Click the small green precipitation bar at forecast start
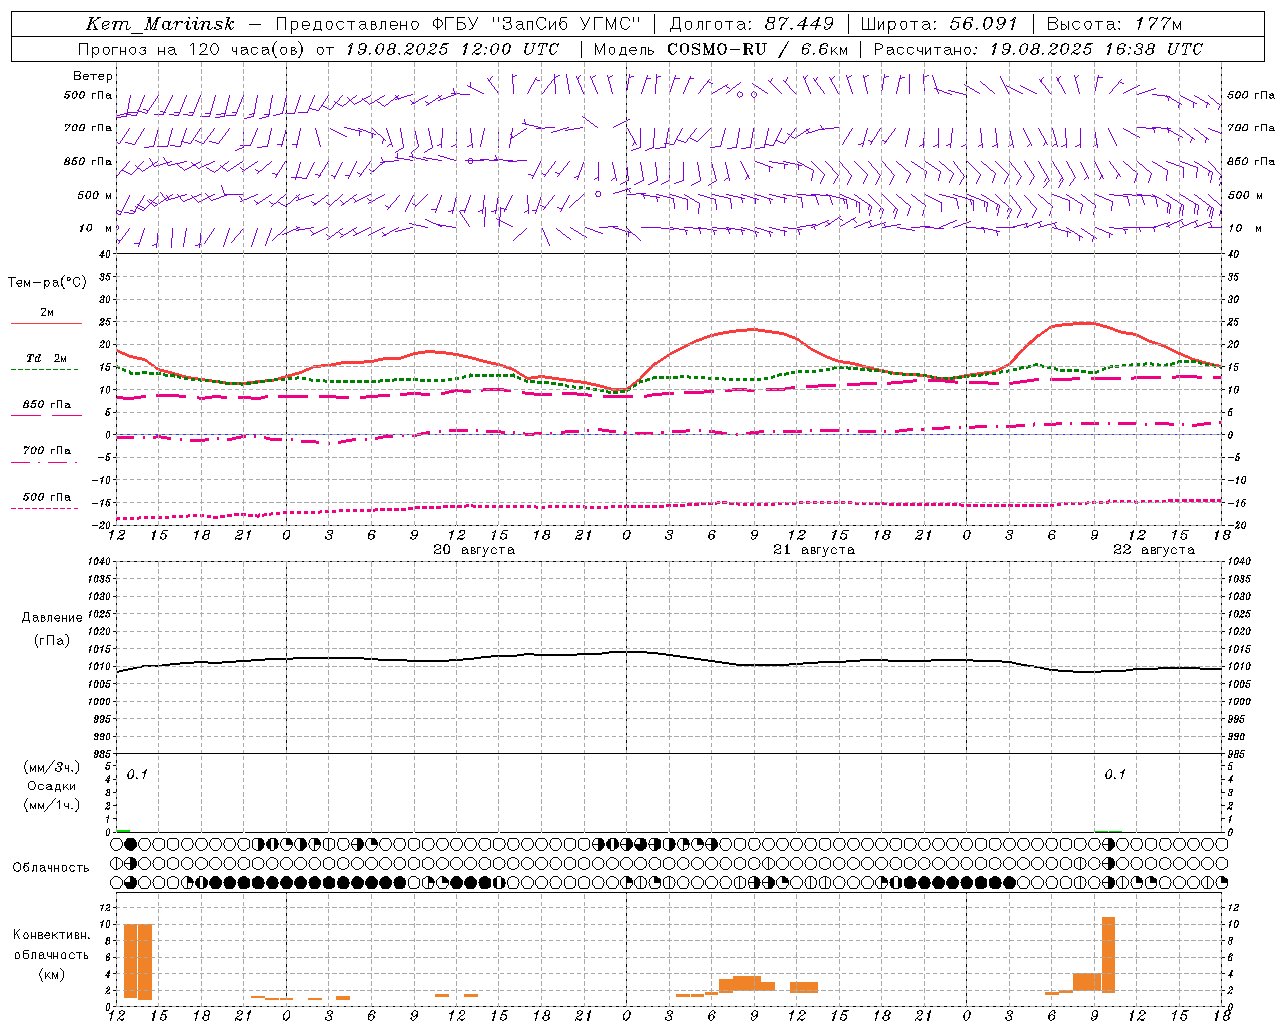 (123, 830)
